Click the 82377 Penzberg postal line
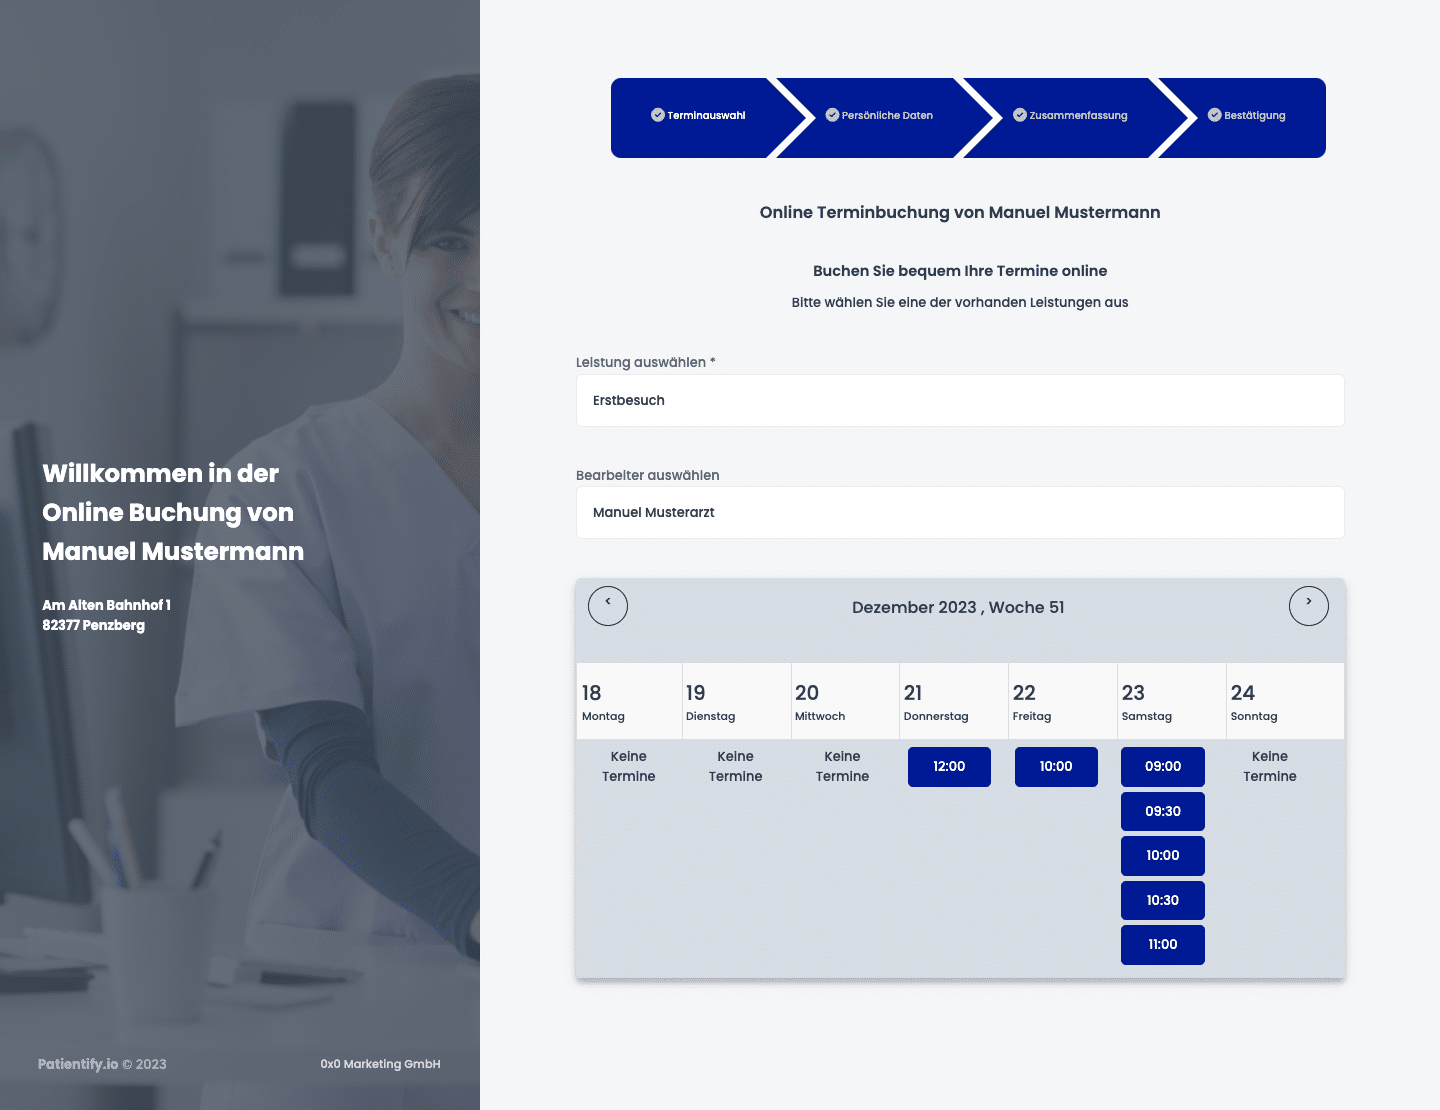This screenshot has height=1110, width=1440. (x=93, y=625)
